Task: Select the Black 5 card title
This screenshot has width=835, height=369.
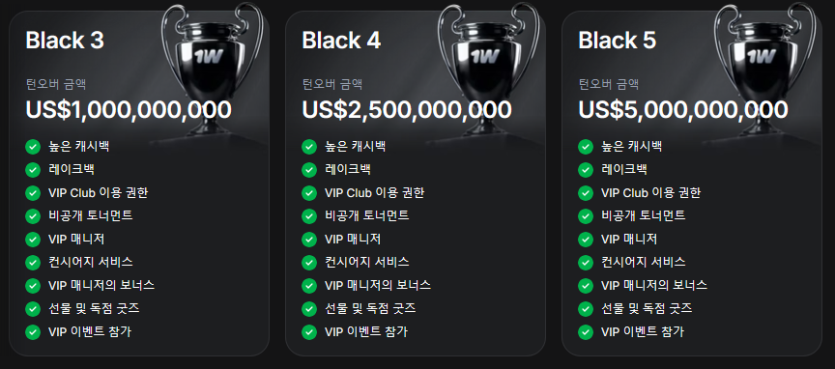Action: point(618,40)
